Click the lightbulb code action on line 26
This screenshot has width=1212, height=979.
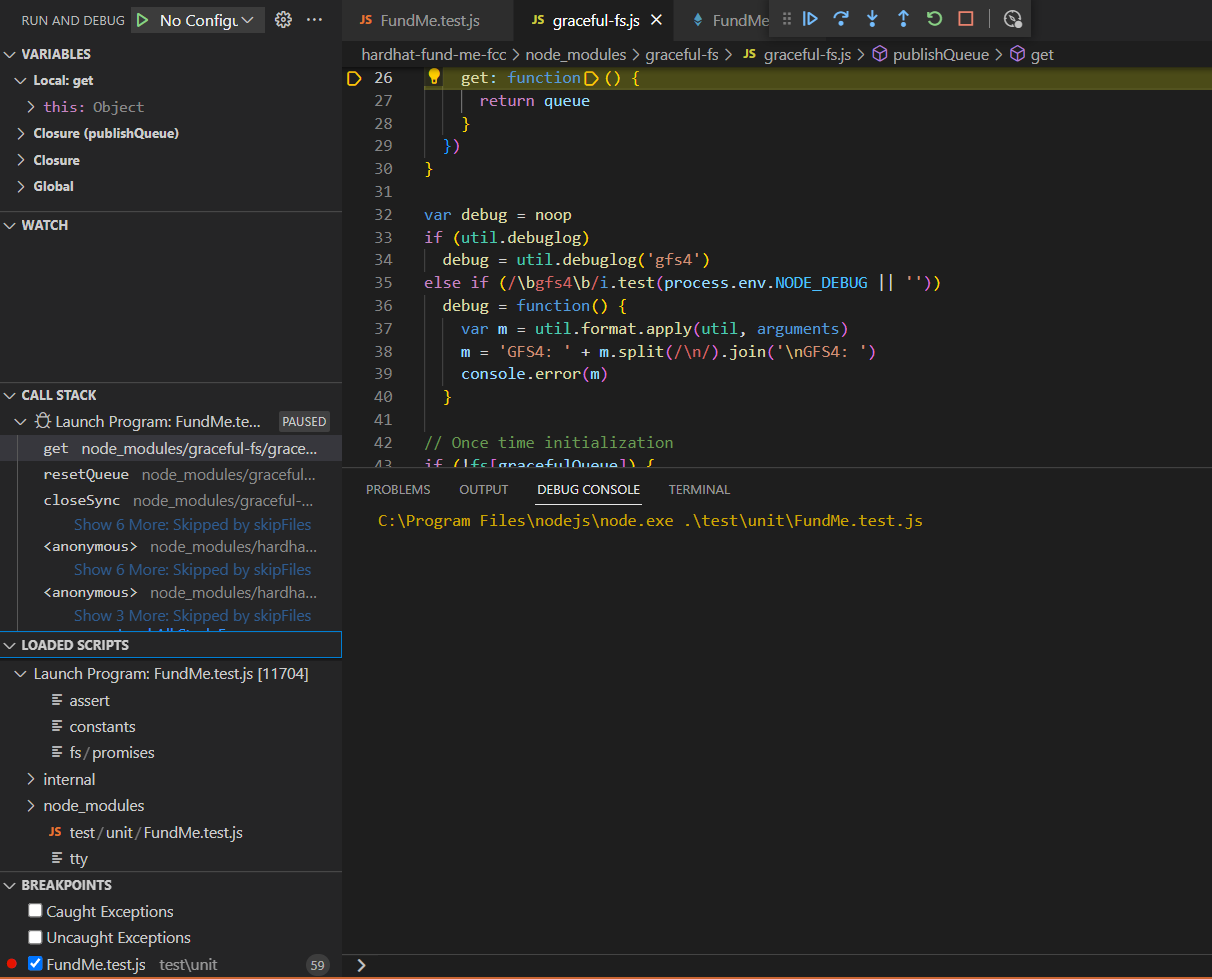[434, 76]
